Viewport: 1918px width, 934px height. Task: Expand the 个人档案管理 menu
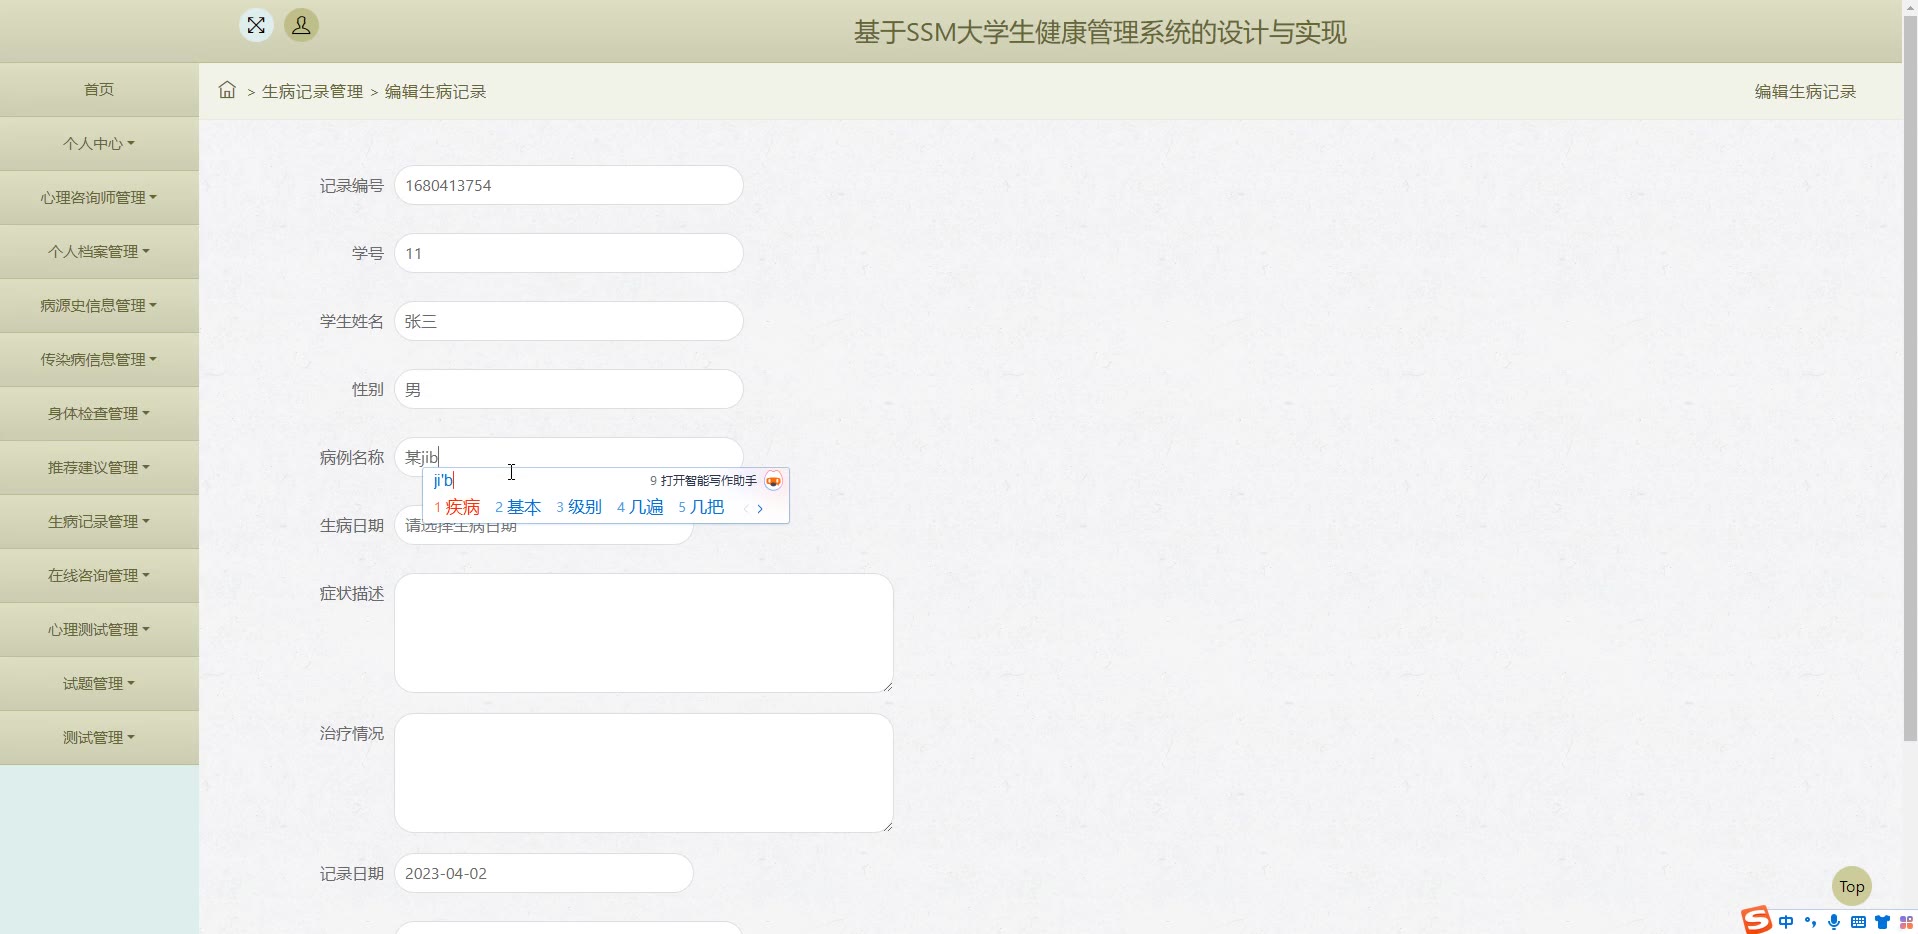tap(99, 251)
